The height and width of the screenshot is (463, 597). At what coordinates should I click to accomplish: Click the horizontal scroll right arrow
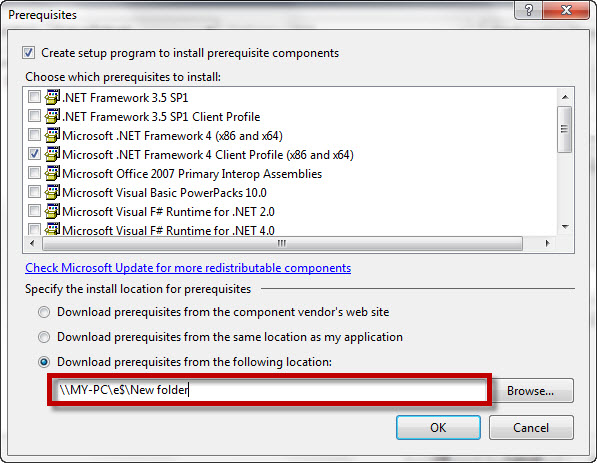coord(547,243)
